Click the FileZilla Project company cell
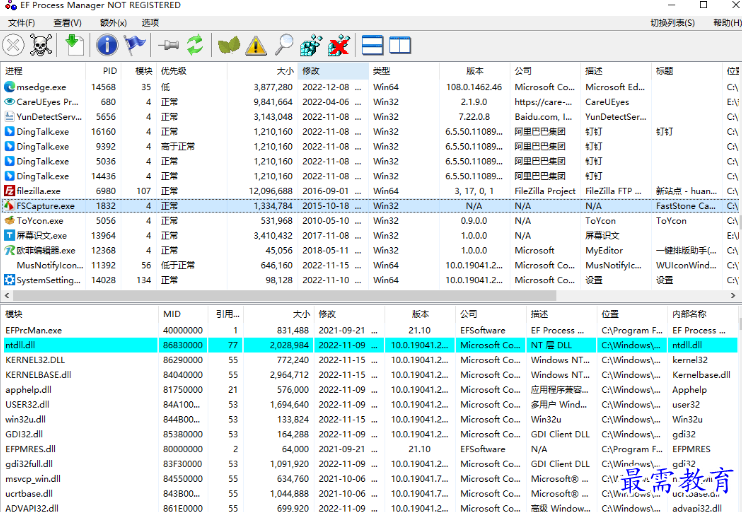Viewport: 742px width, 512px height. 545,191
